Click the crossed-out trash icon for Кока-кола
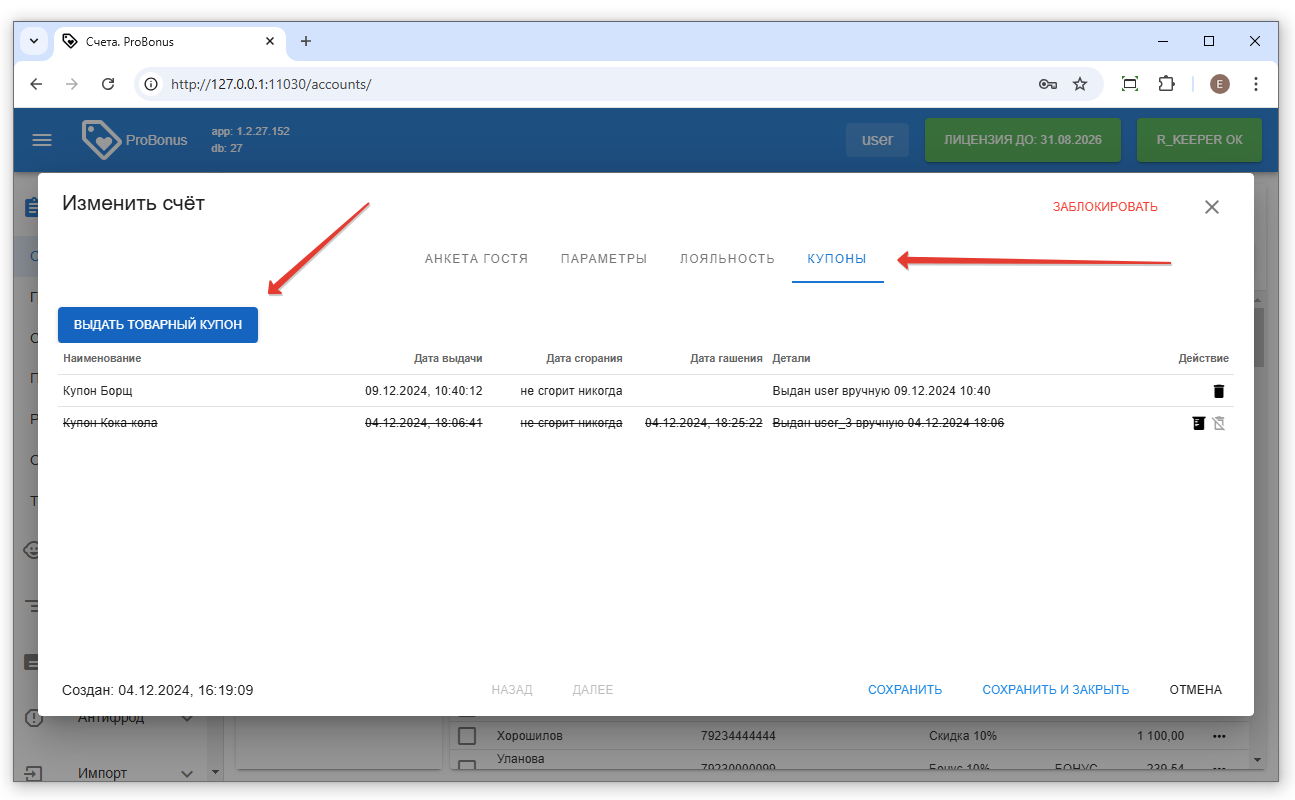This screenshot has height=800, width=1295. 1219,423
